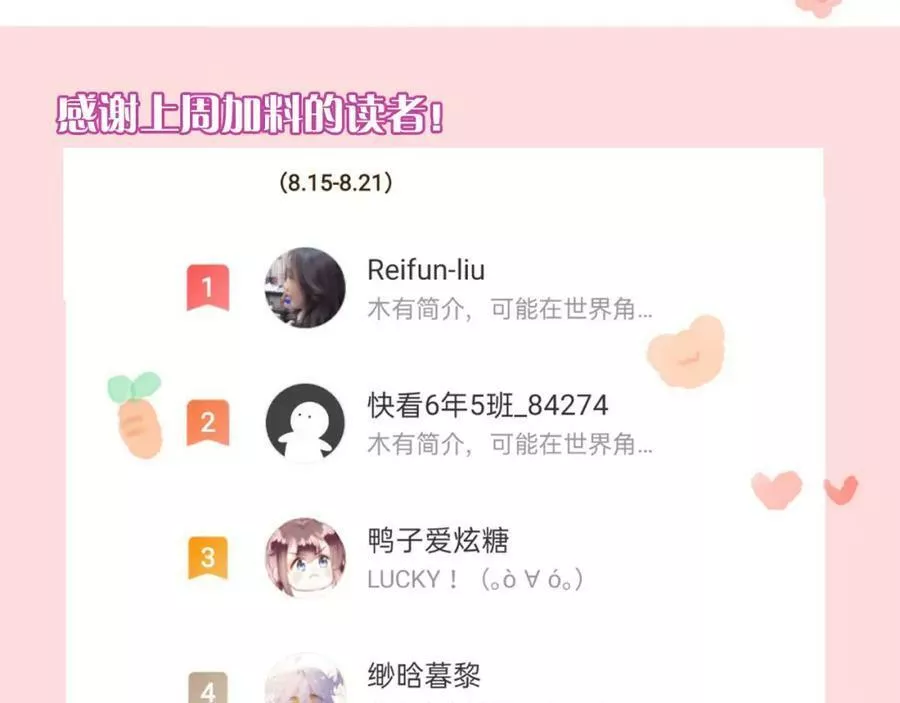Click the 感谢上周加料的读者 heading
Screen dimensions: 900x703
point(250,114)
